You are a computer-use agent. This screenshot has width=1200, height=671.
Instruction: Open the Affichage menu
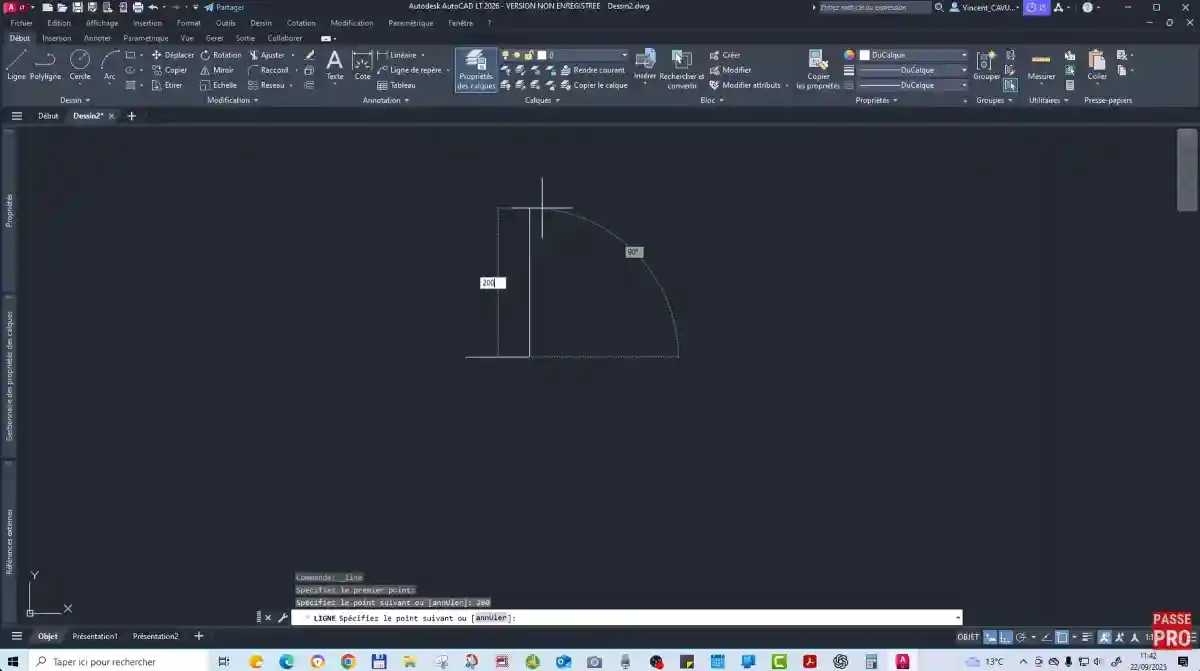point(101,22)
